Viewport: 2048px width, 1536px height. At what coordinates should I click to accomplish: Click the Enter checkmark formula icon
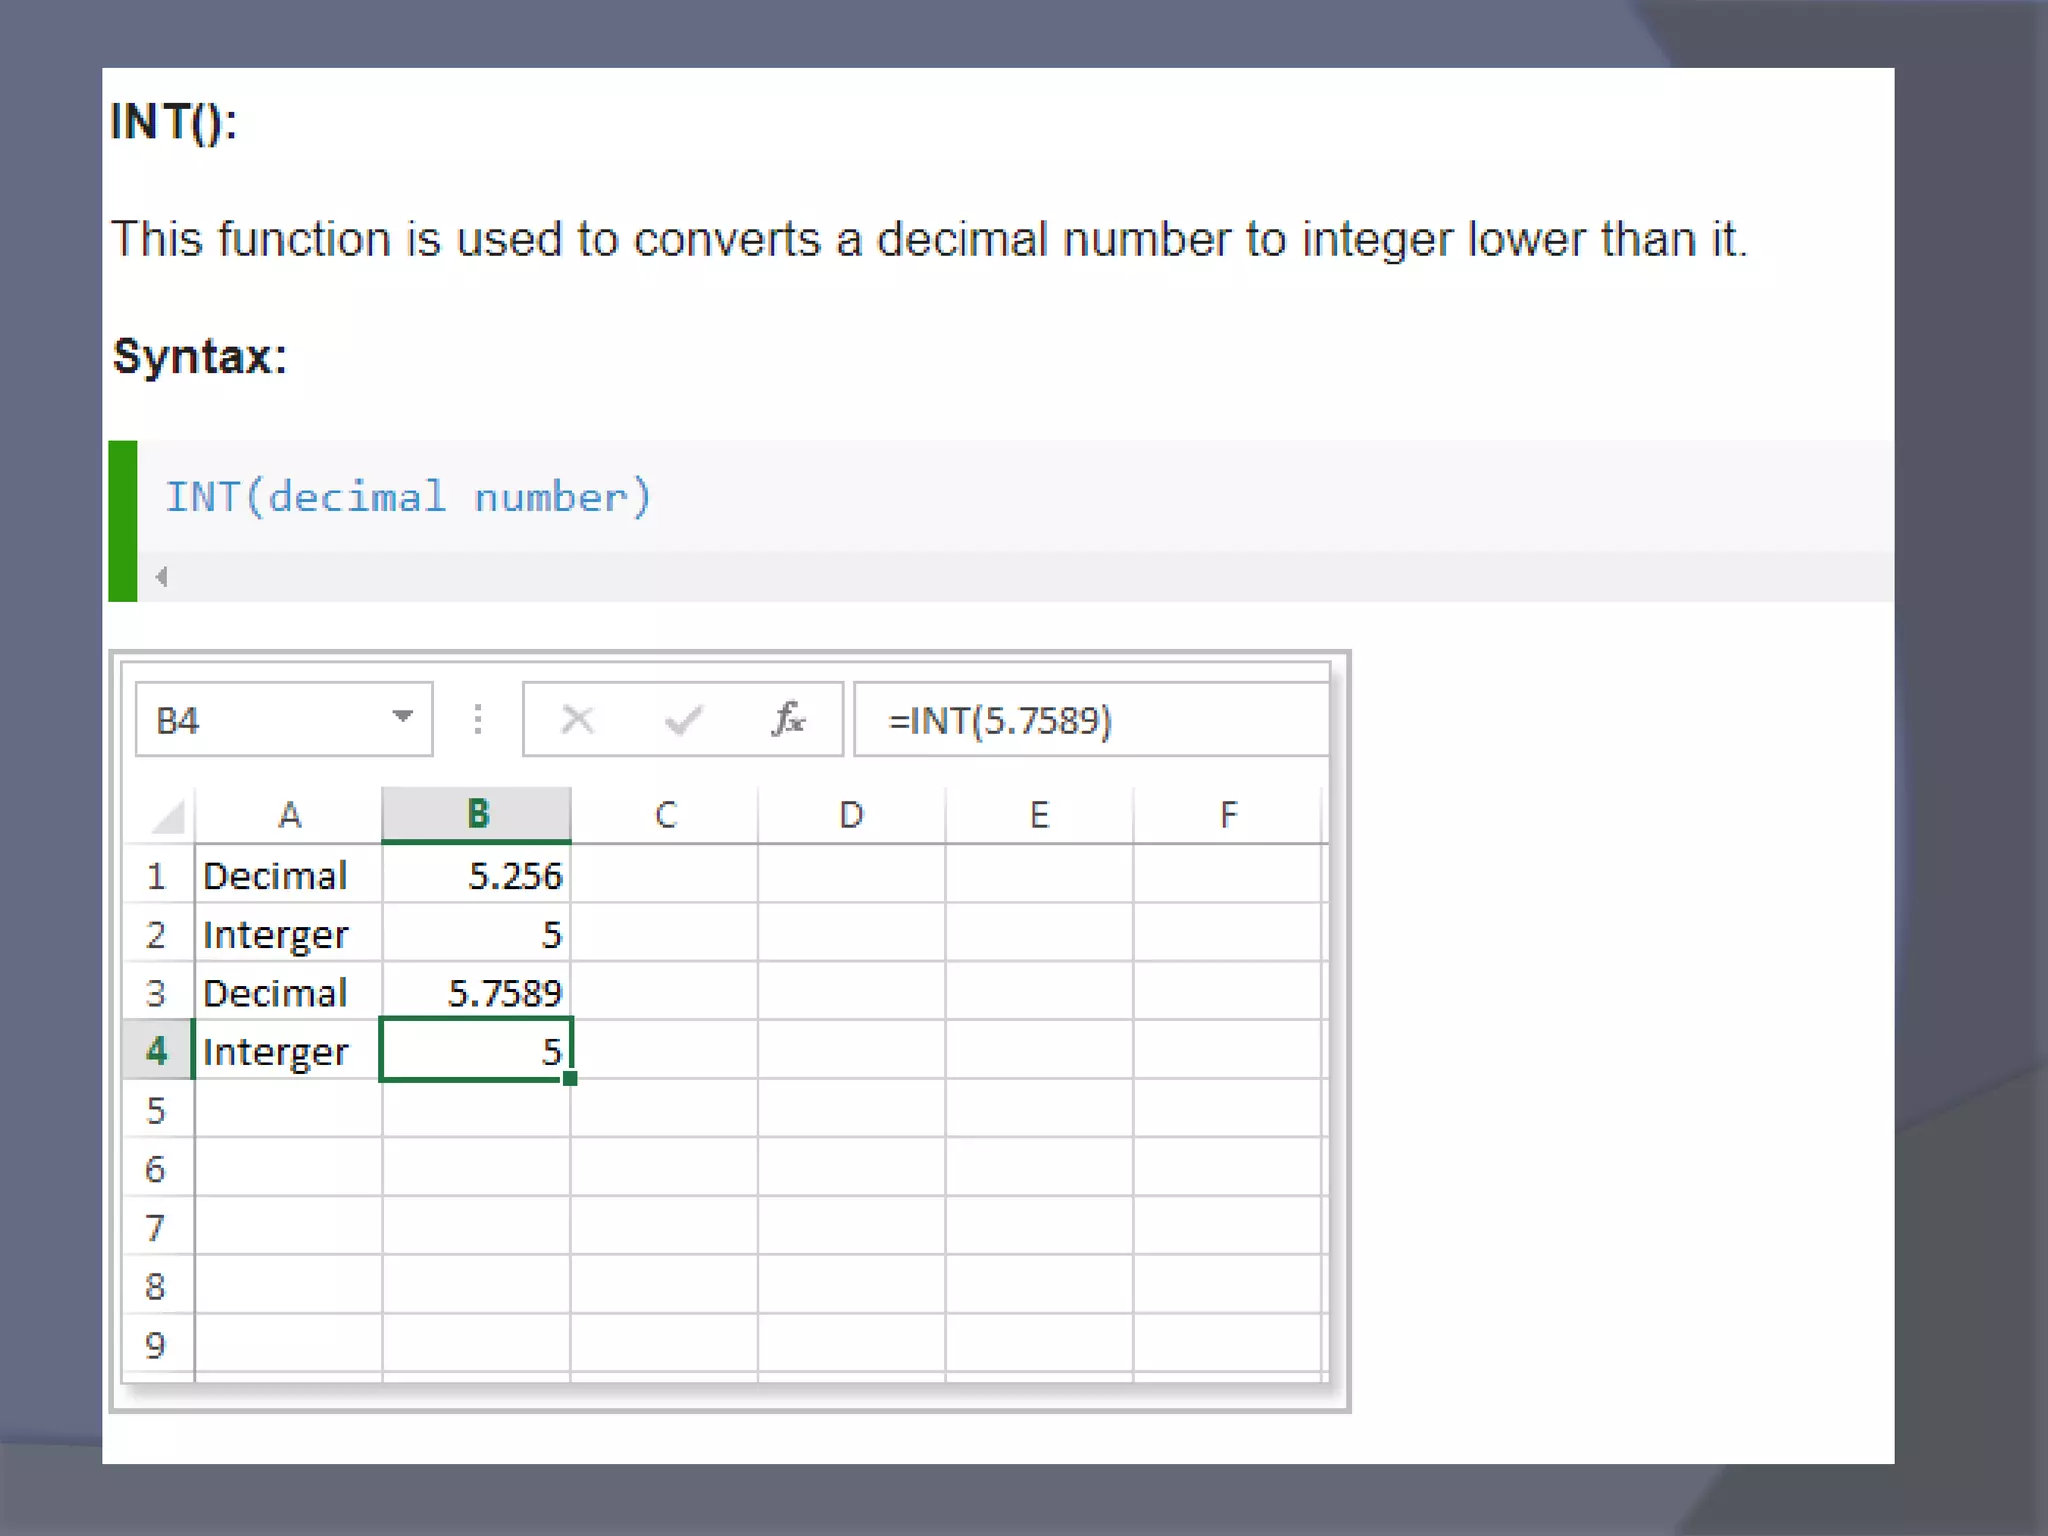[683, 719]
